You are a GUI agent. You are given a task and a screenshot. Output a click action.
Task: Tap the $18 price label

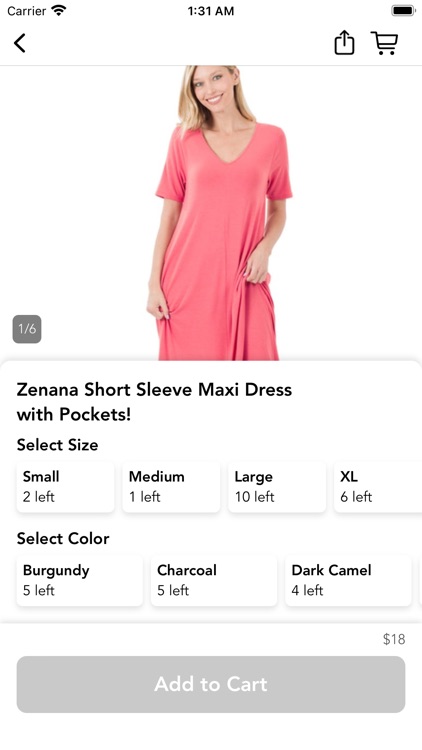click(x=394, y=639)
